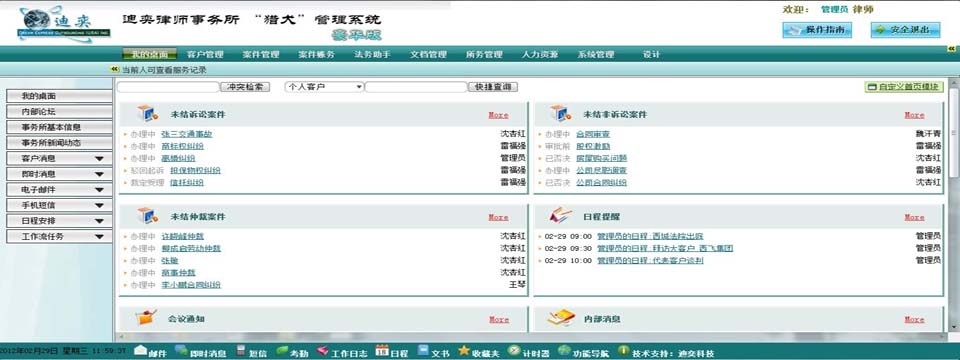The height and width of the screenshot is (360, 960).
Task: Open the 文书 documents icon
Action: (x=423, y=350)
